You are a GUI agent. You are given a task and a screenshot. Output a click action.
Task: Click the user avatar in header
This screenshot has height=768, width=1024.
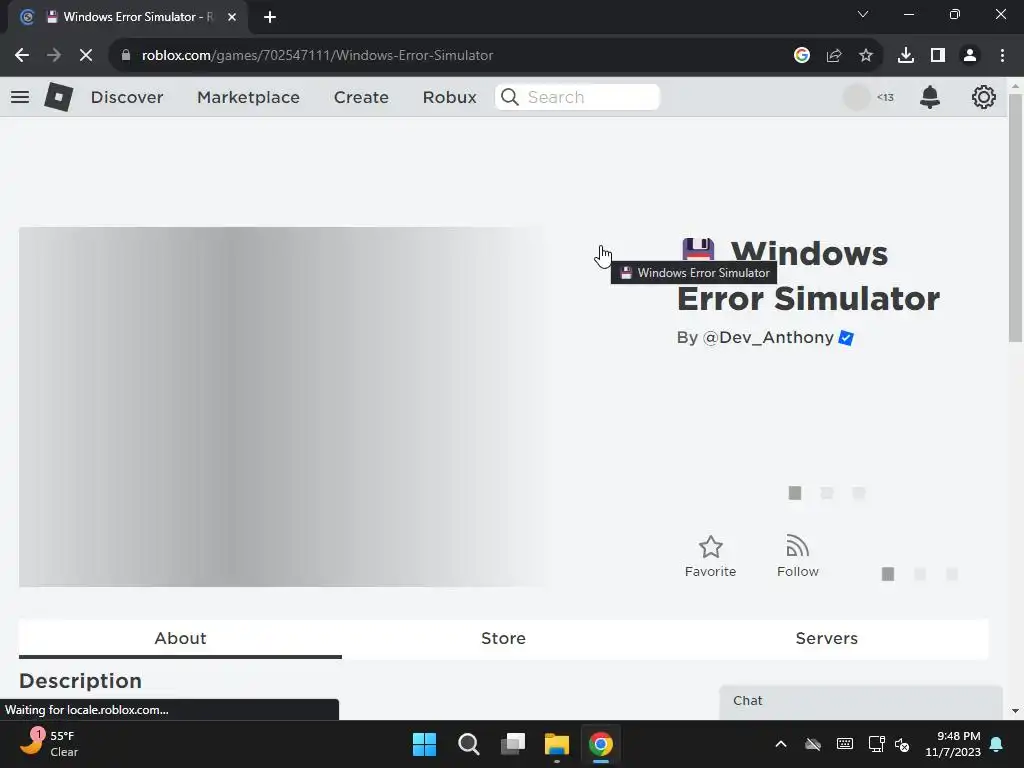coord(856,97)
